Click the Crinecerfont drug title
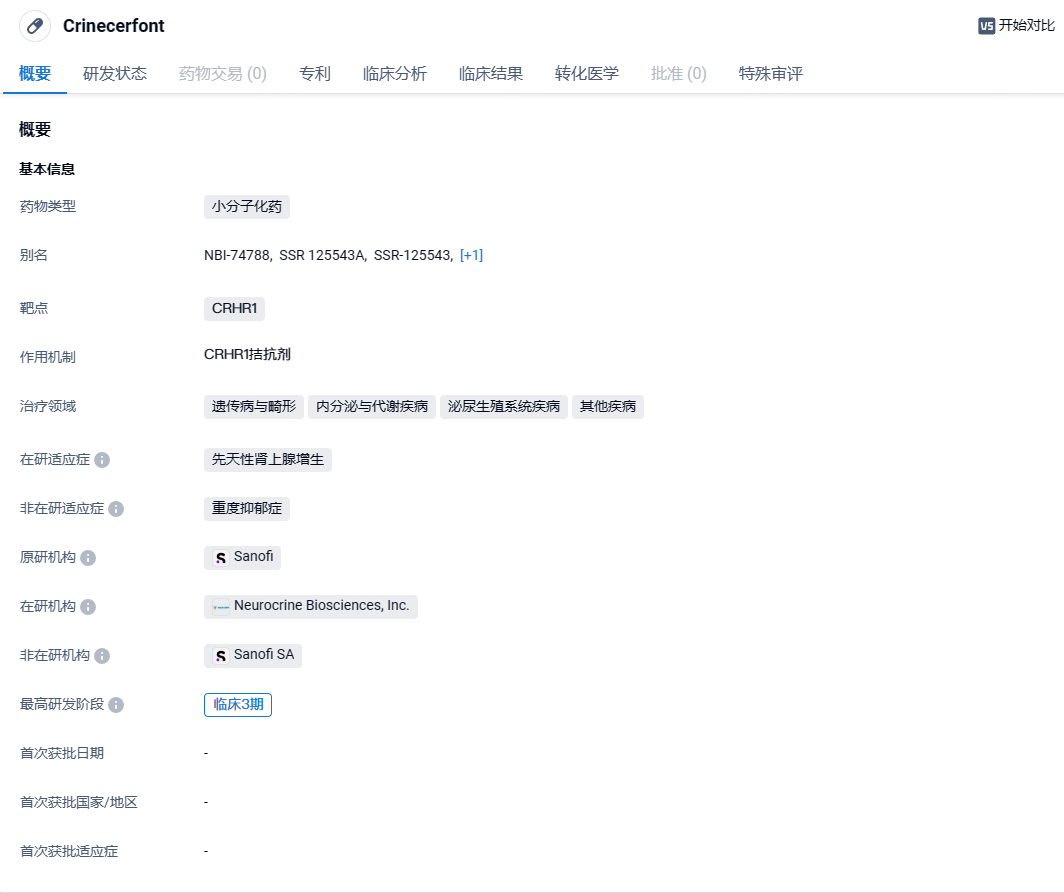The height and width of the screenshot is (893, 1064). (x=114, y=26)
